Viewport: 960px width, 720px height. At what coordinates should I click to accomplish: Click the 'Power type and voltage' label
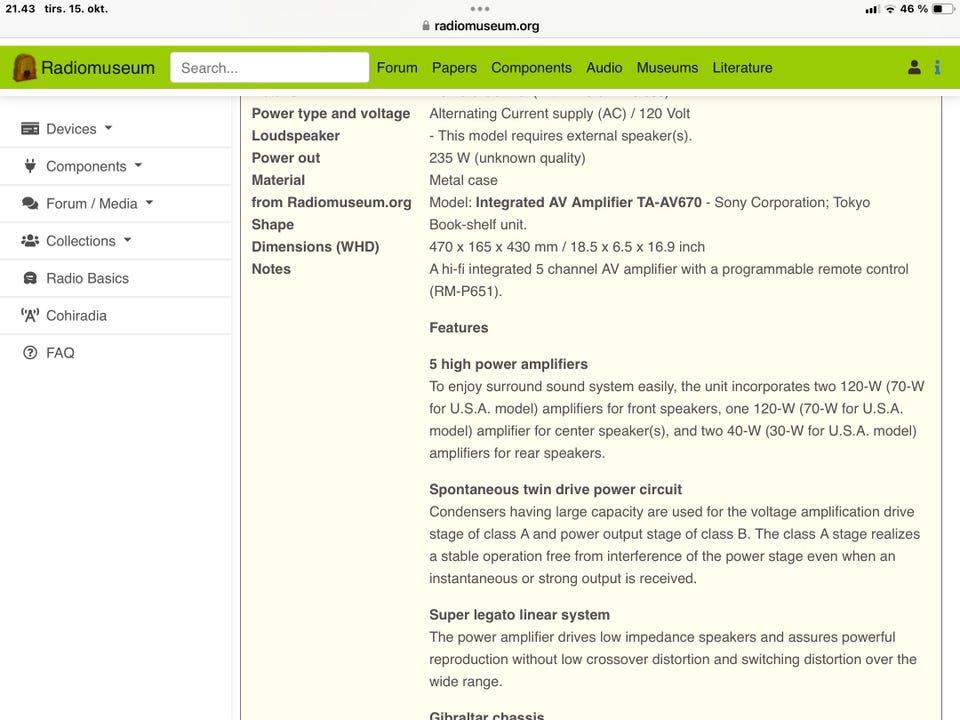[x=331, y=113]
